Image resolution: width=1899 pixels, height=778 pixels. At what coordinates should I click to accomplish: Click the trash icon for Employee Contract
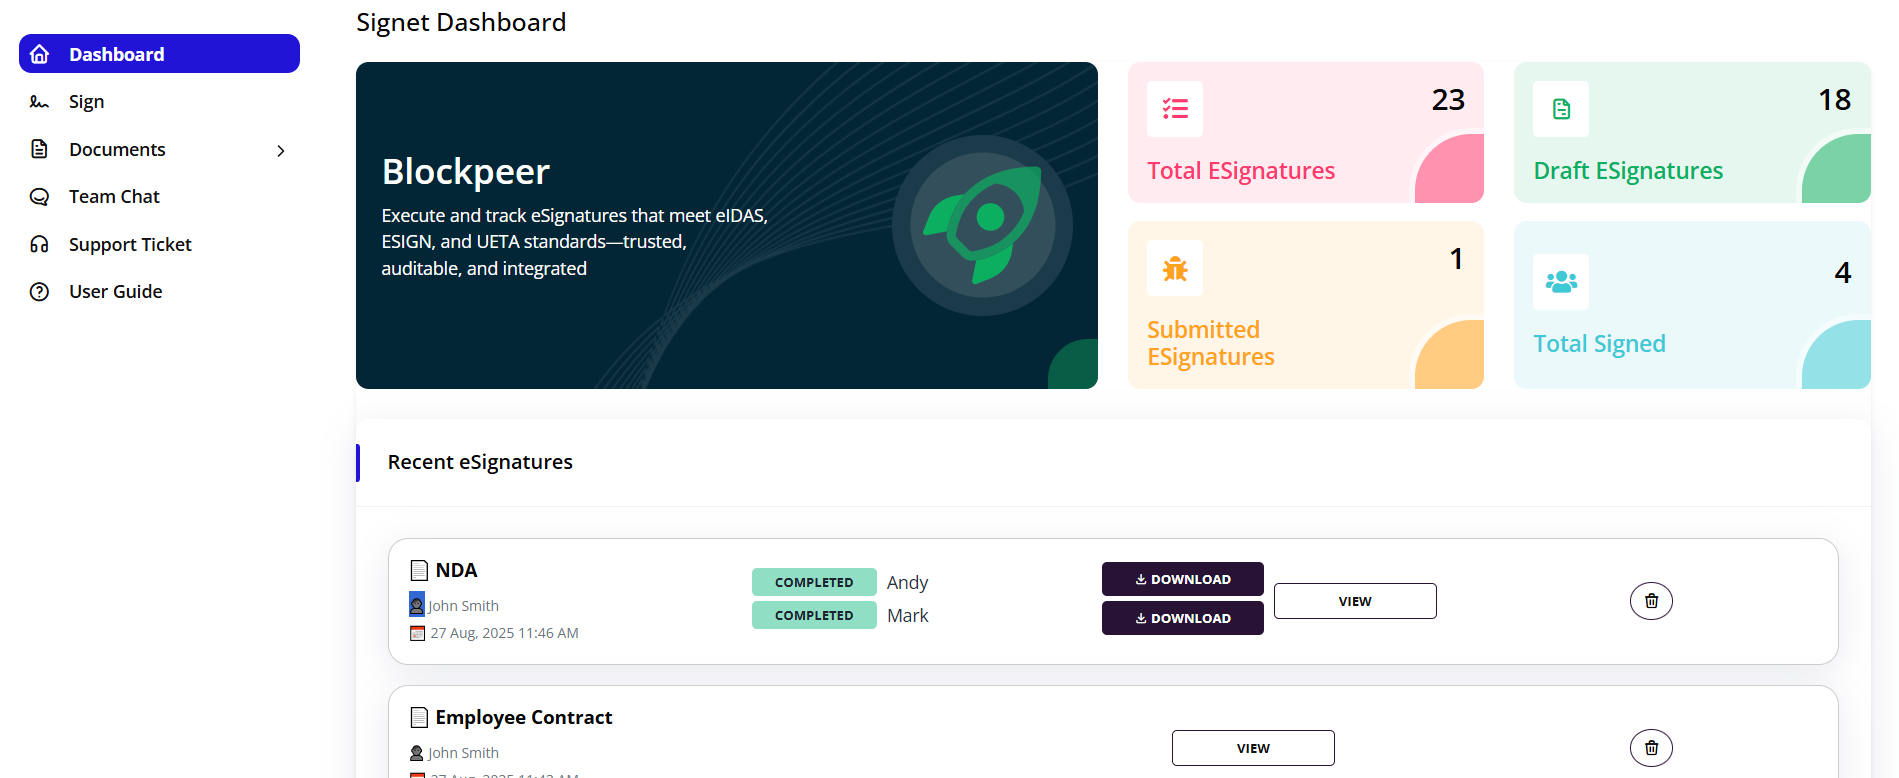1651,747
